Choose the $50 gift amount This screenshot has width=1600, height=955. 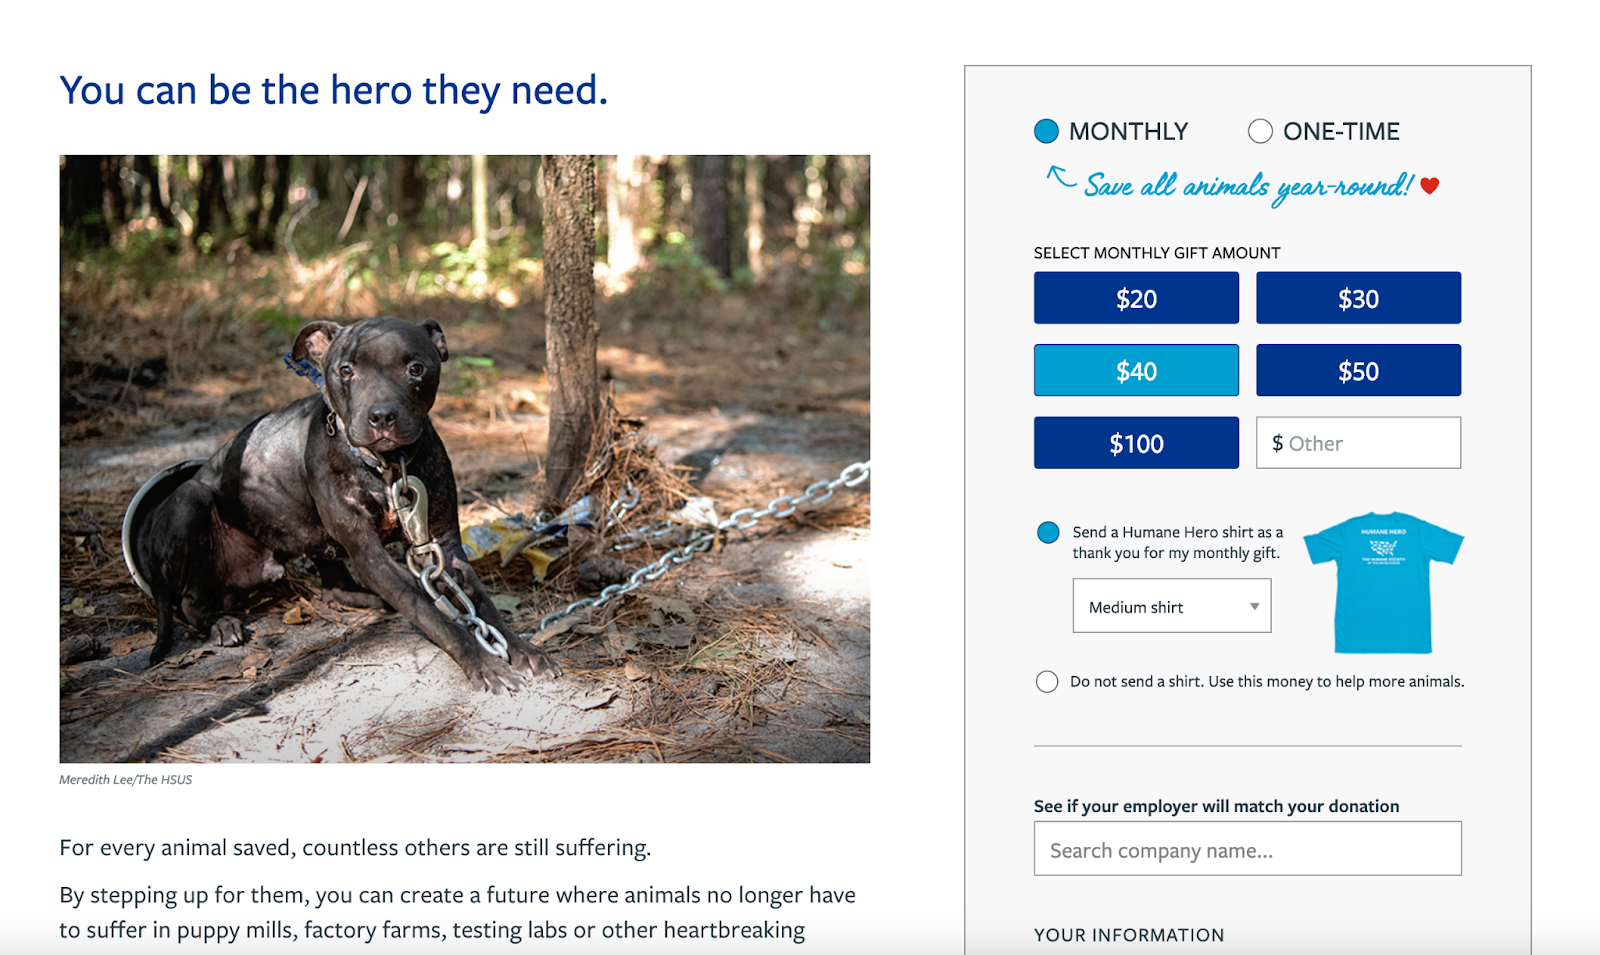coord(1358,370)
